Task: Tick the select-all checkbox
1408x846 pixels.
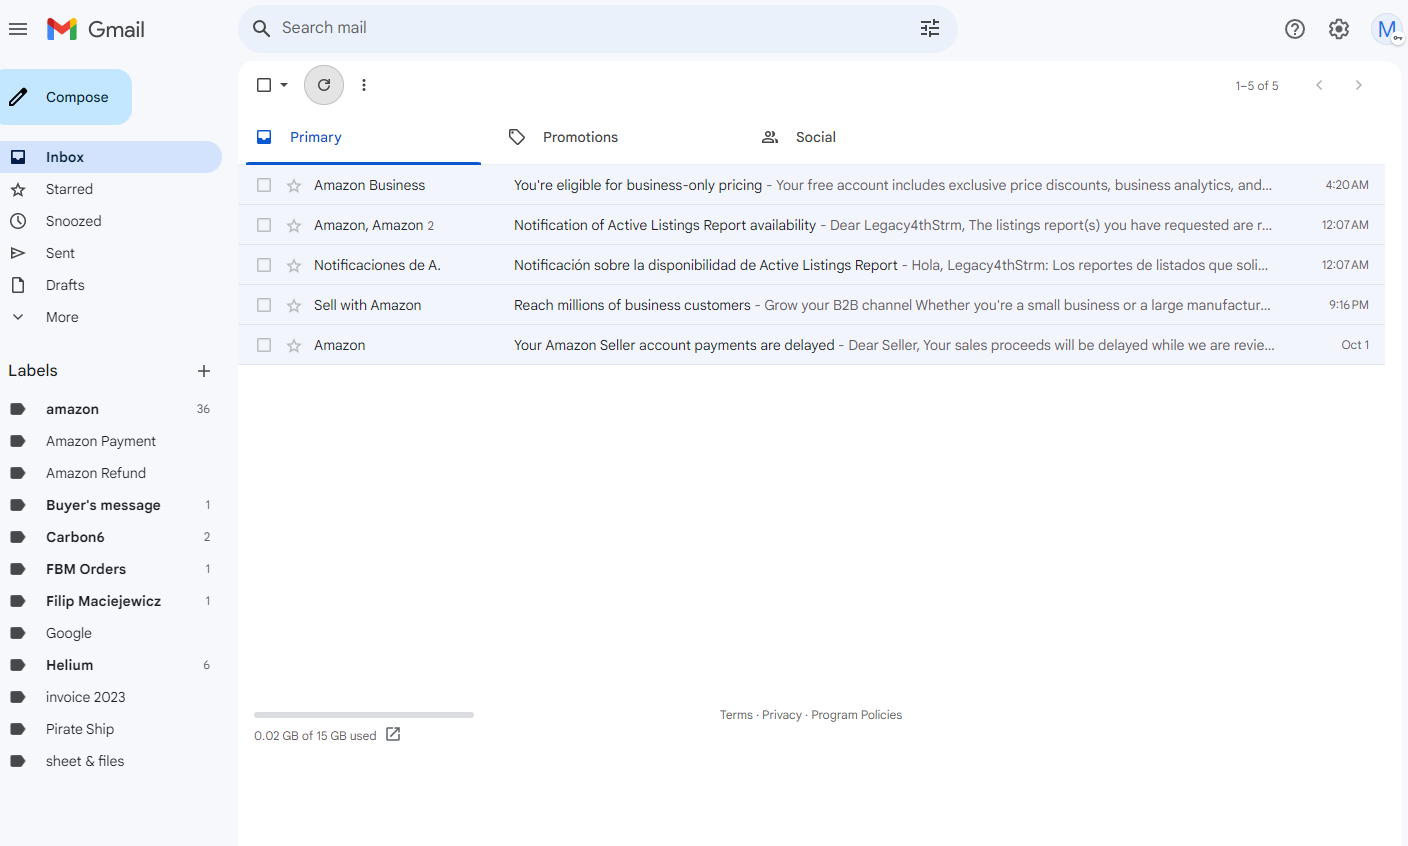Action: (x=264, y=85)
